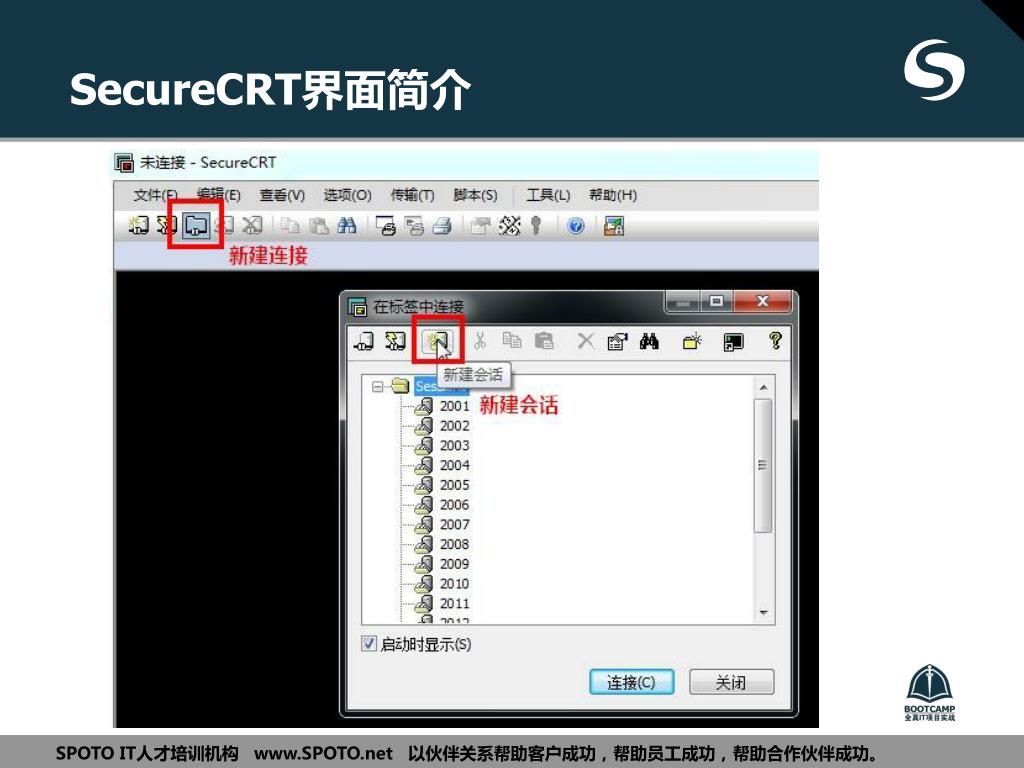The height and width of the screenshot is (768, 1024).
Task: Select the Sessions folder in the tree
Action: pos(441,387)
